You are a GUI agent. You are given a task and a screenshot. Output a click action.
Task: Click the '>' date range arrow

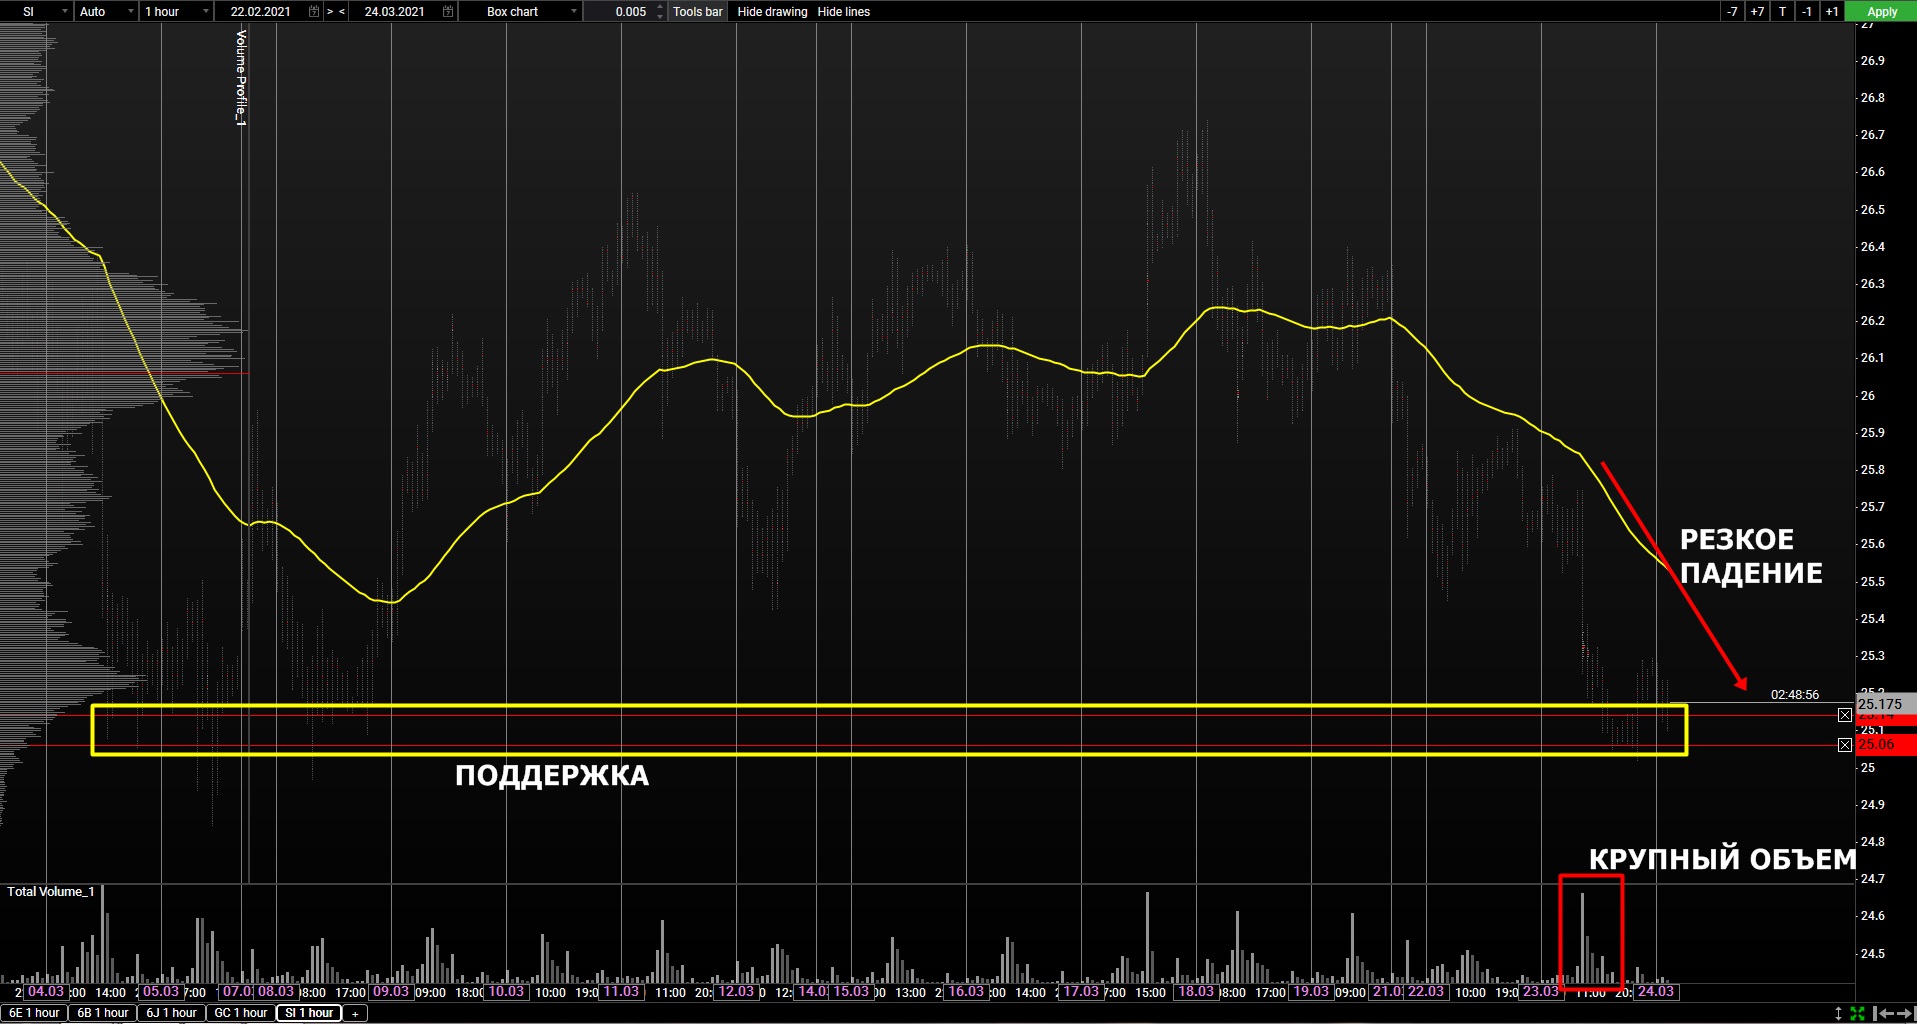pyautogui.click(x=330, y=11)
